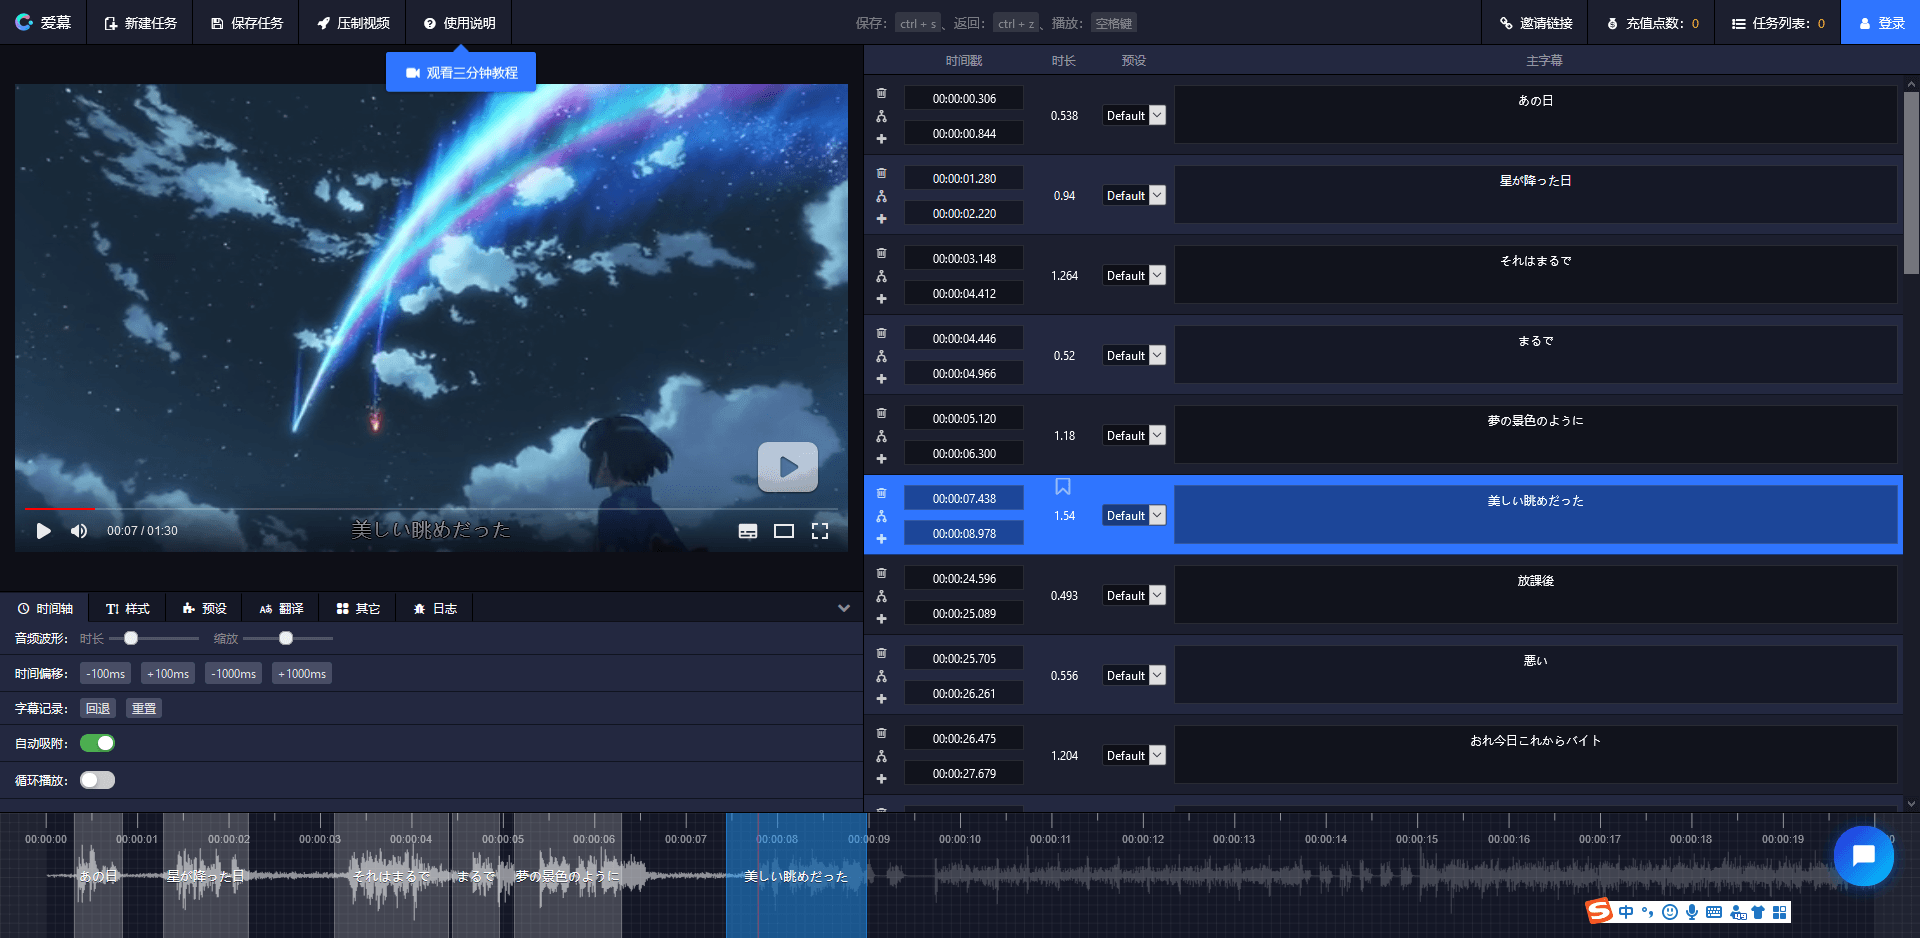Delete the あの日 subtitle row
Viewport: 1920px width, 938px height.
(881, 93)
